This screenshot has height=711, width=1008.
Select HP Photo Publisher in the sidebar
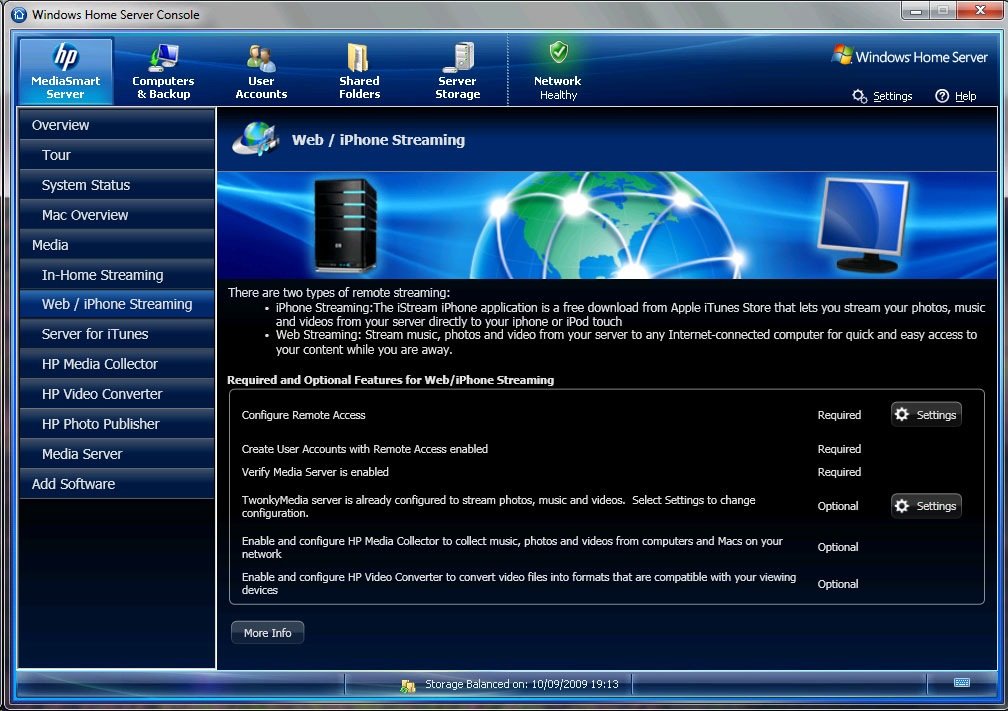(x=117, y=424)
